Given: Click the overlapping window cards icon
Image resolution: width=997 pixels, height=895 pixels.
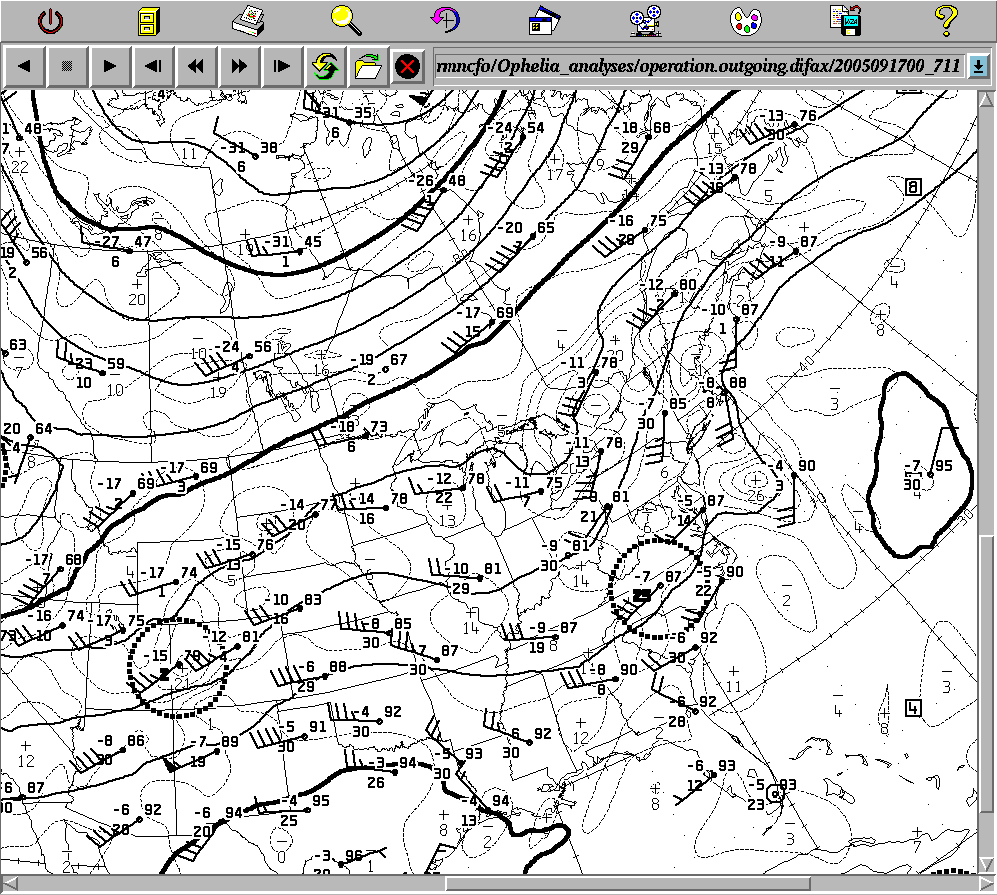Looking at the screenshot, I should [x=546, y=20].
